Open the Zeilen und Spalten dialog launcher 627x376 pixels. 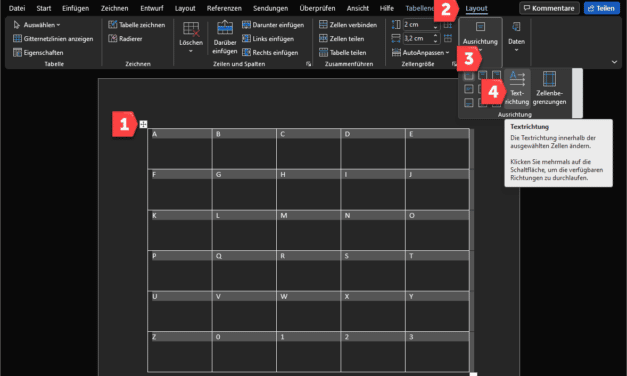tap(308, 64)
